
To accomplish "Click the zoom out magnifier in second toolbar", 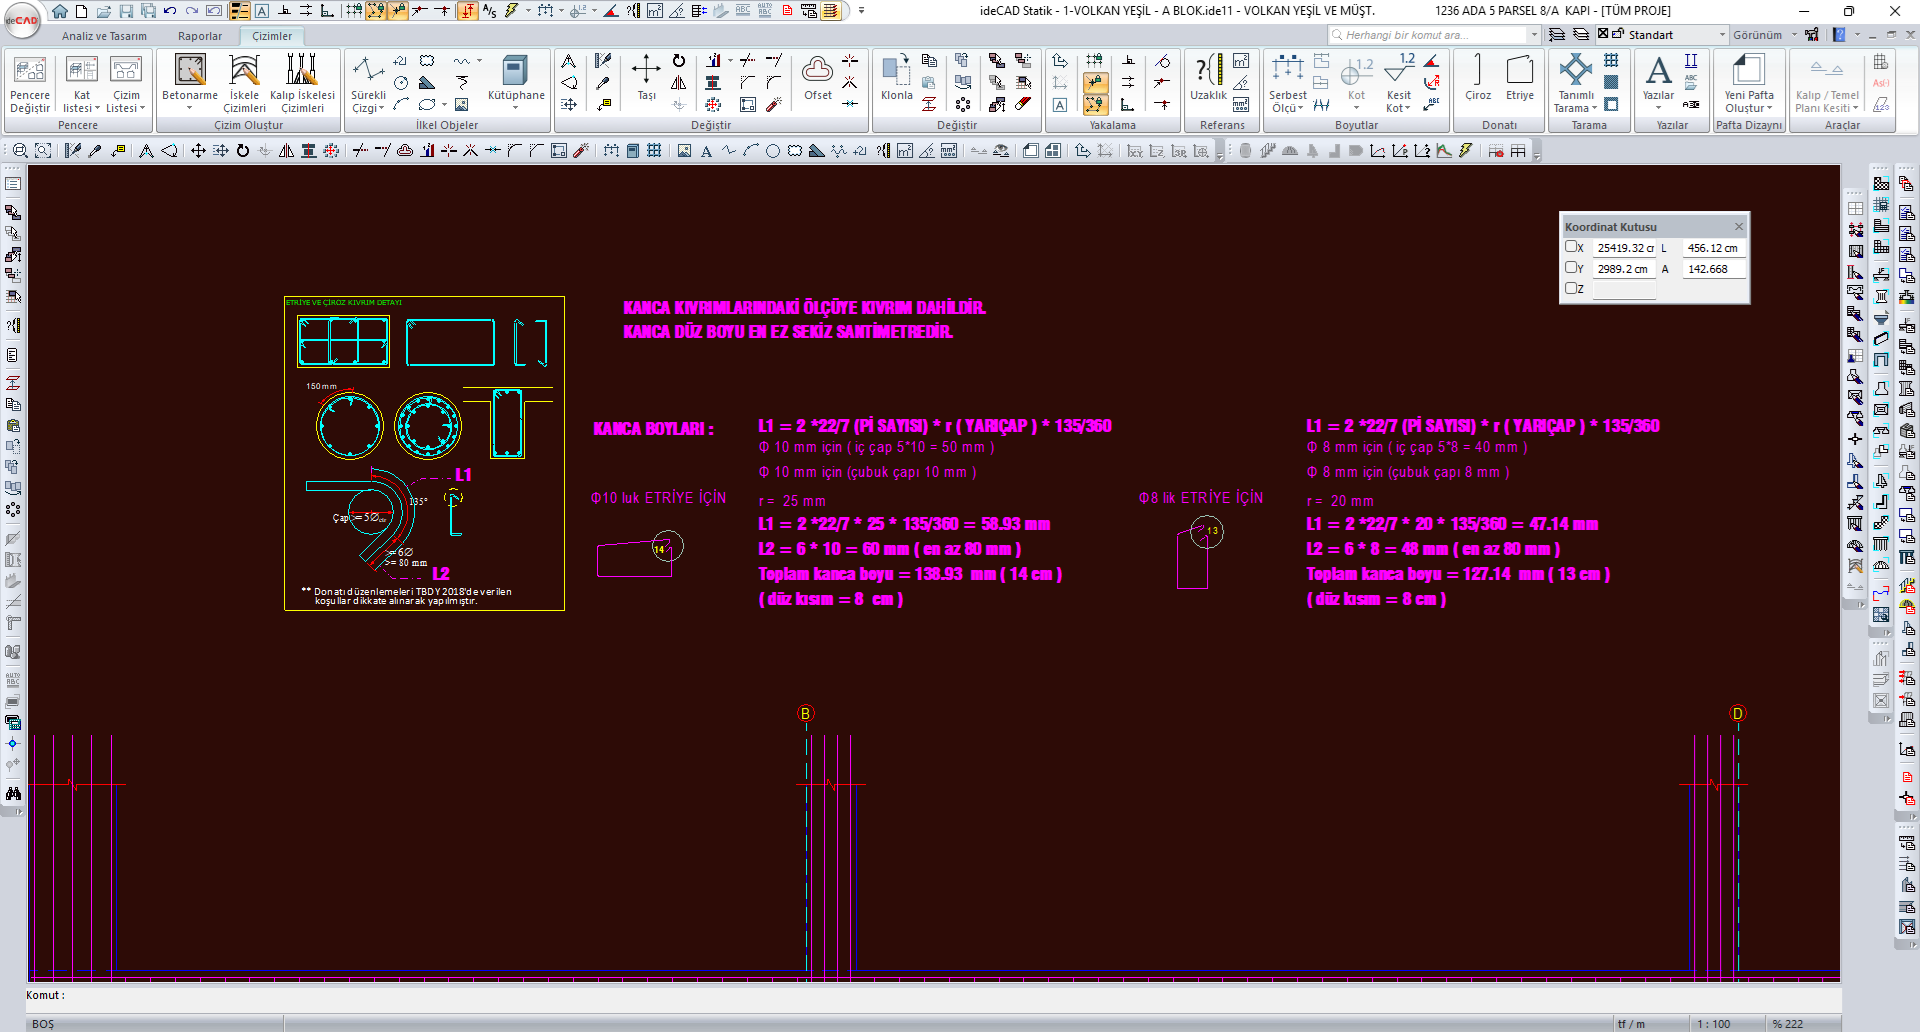I will tap(20, 151).
